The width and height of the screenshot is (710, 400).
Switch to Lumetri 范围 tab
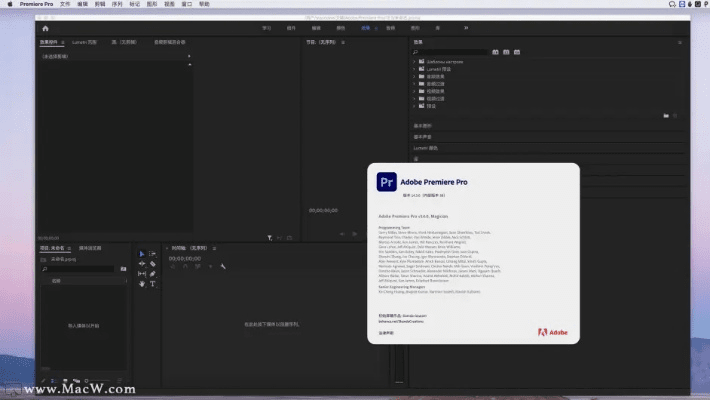[x=85, y=42]
